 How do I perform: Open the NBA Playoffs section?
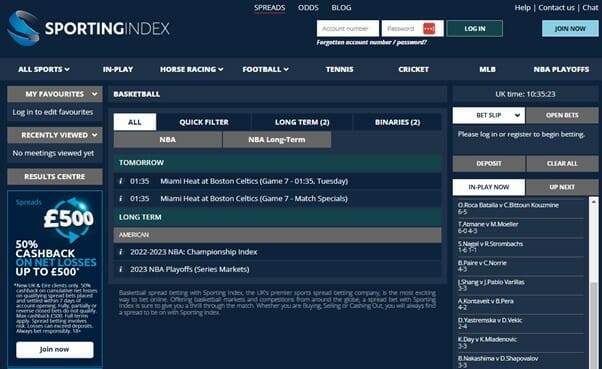click(561, 69)
